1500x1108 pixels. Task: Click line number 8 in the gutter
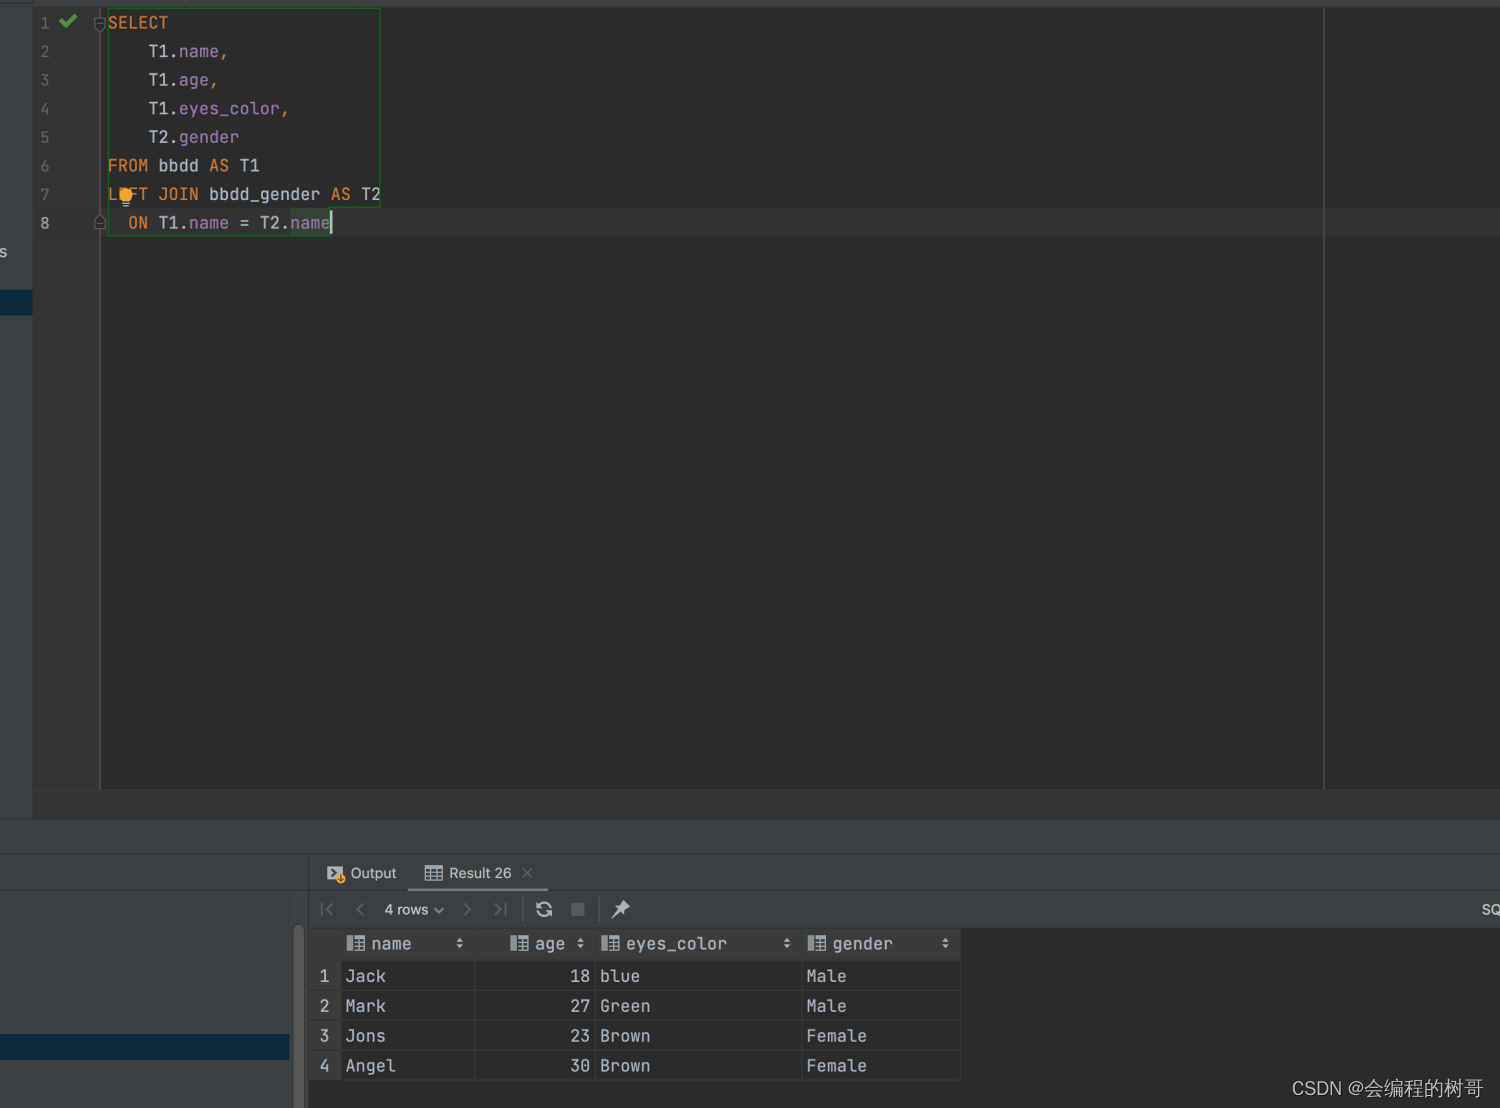point(45,223)
